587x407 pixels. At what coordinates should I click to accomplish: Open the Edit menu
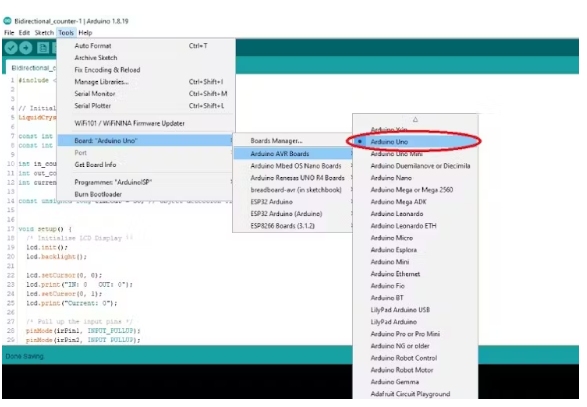point(24,33)
